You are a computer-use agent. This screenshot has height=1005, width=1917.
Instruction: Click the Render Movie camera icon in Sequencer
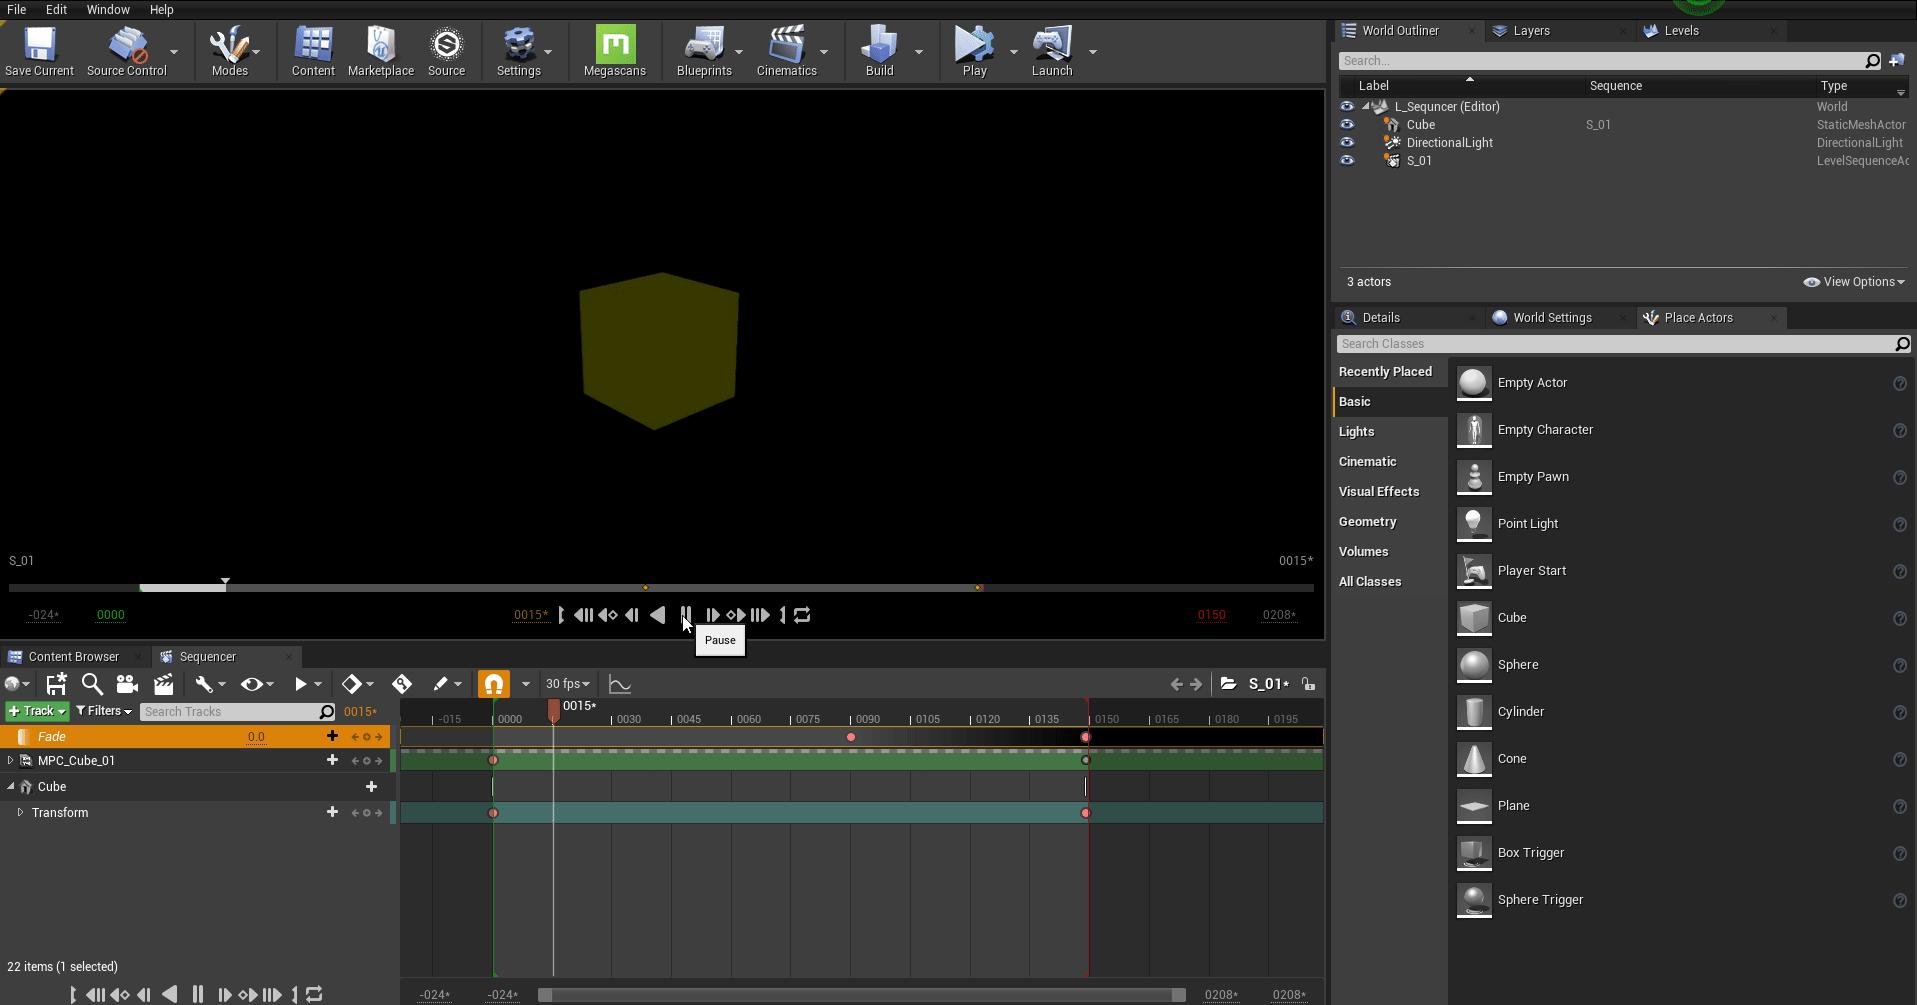coord(127,684)
